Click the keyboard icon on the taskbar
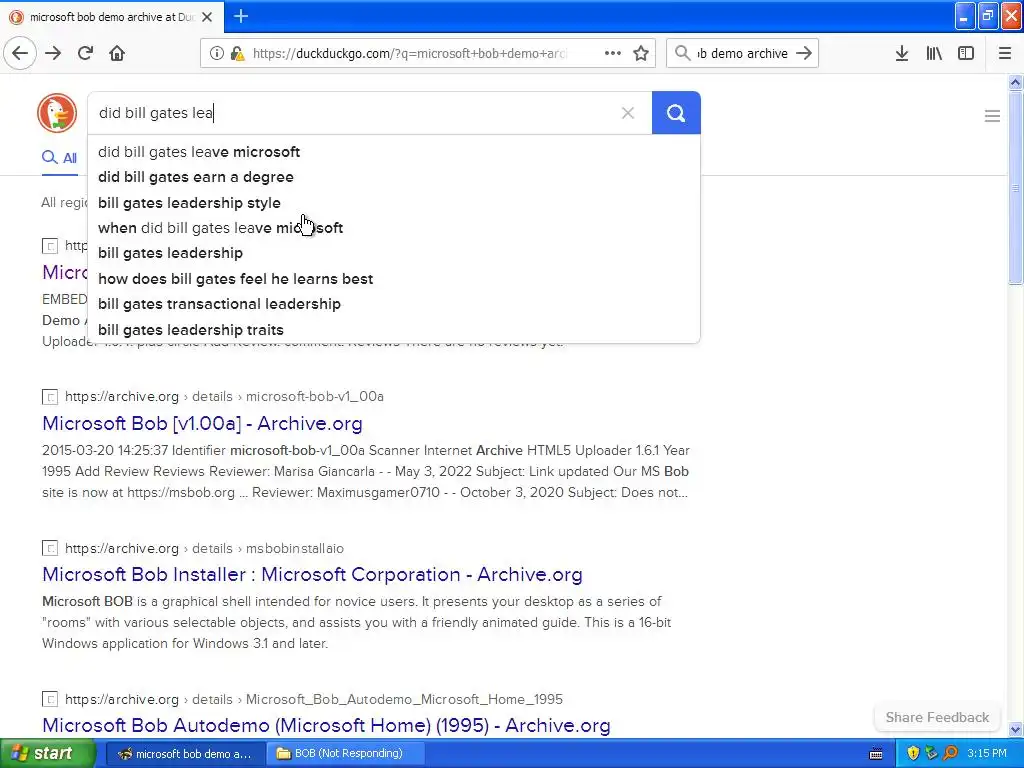1024x768 pixels. [876, 754]
